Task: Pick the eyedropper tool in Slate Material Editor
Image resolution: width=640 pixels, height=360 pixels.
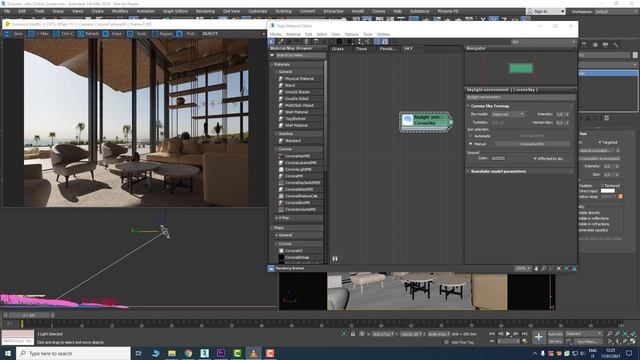Action: coord(281,42)
